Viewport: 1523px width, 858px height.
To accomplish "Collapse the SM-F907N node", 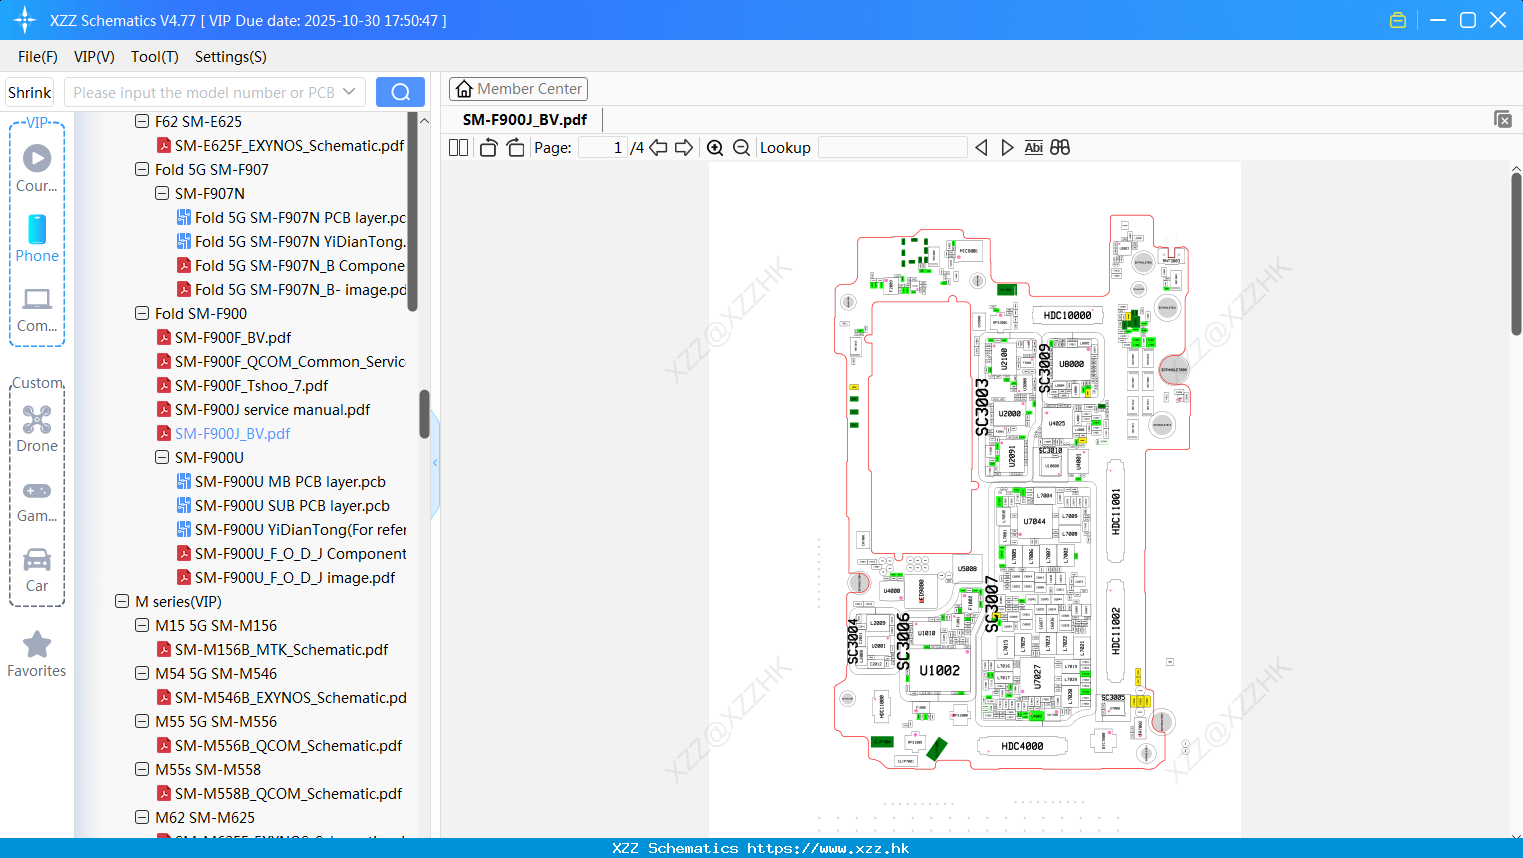I will pos(162,193).
